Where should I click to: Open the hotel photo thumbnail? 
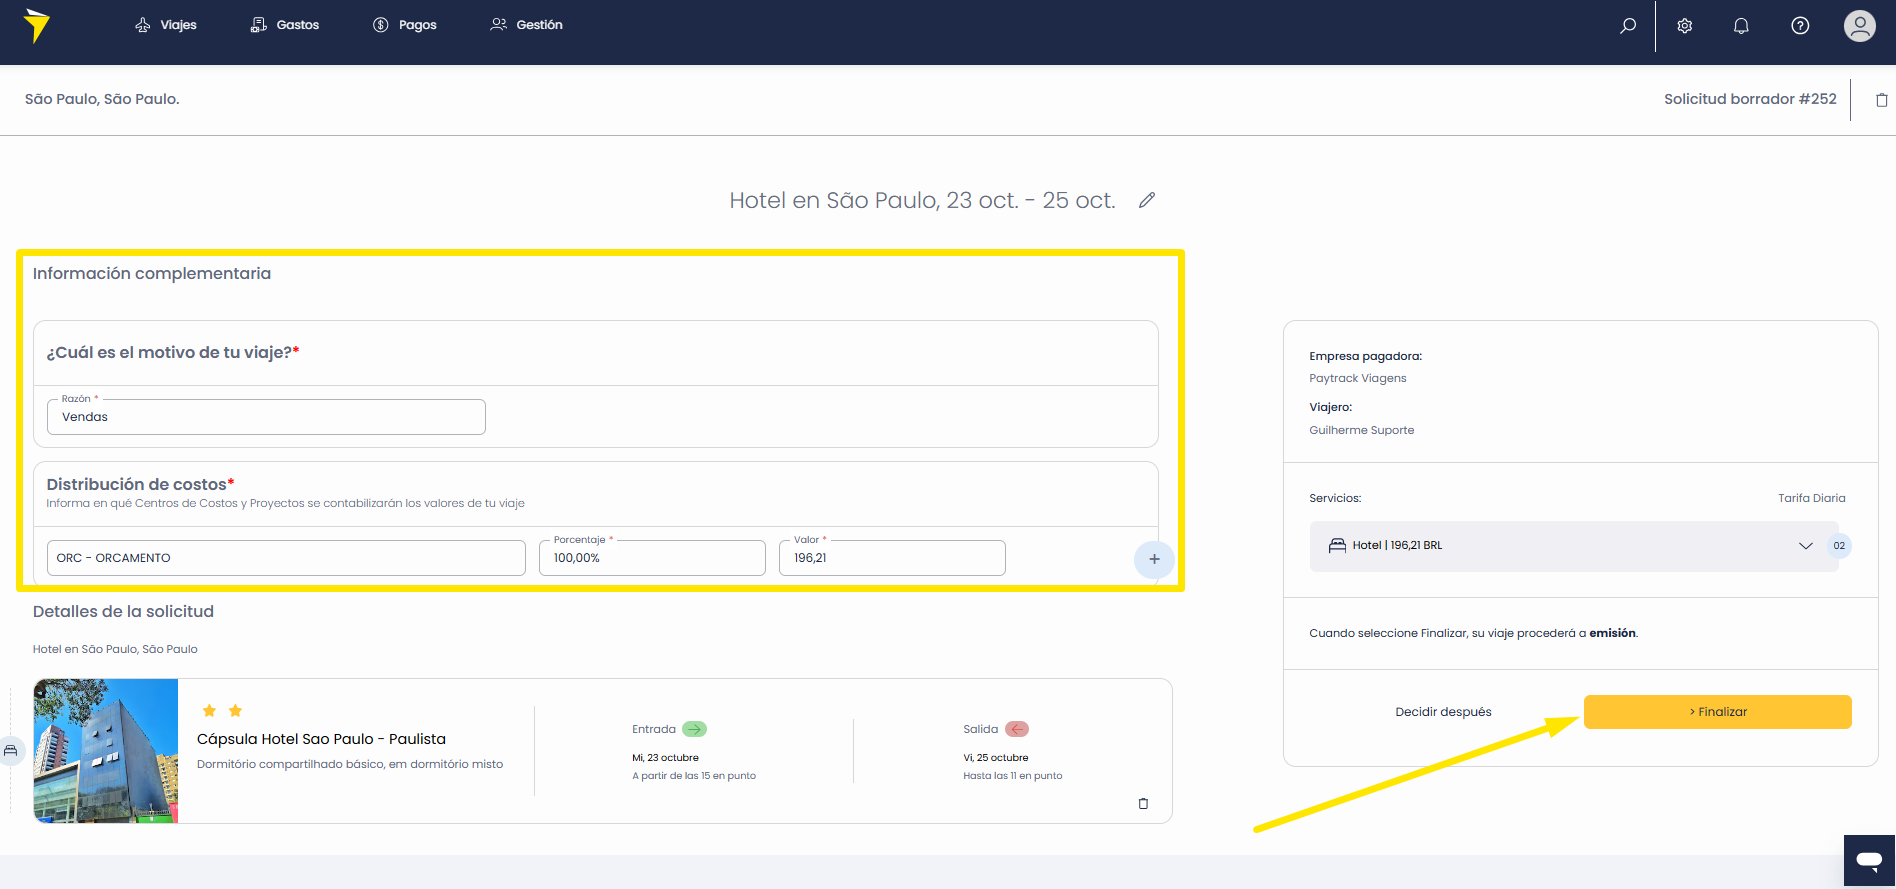pyautogui.click(x=106, y=751)
